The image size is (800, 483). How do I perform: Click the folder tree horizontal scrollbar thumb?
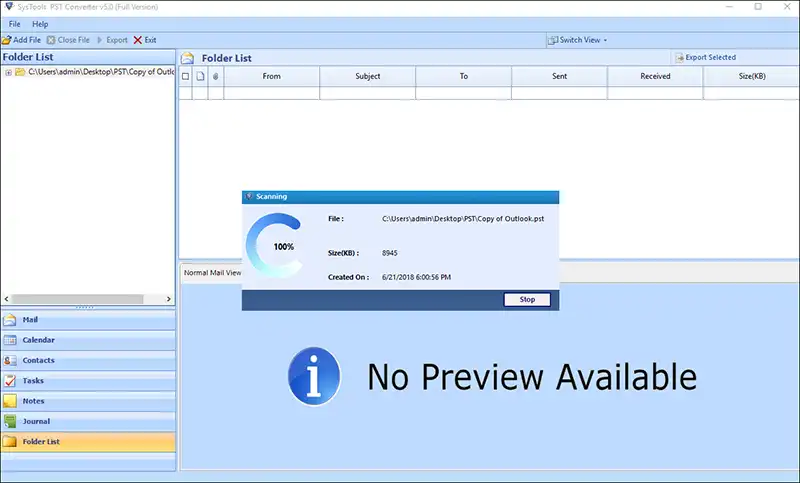pyautogui.click(x=78, y=299)
